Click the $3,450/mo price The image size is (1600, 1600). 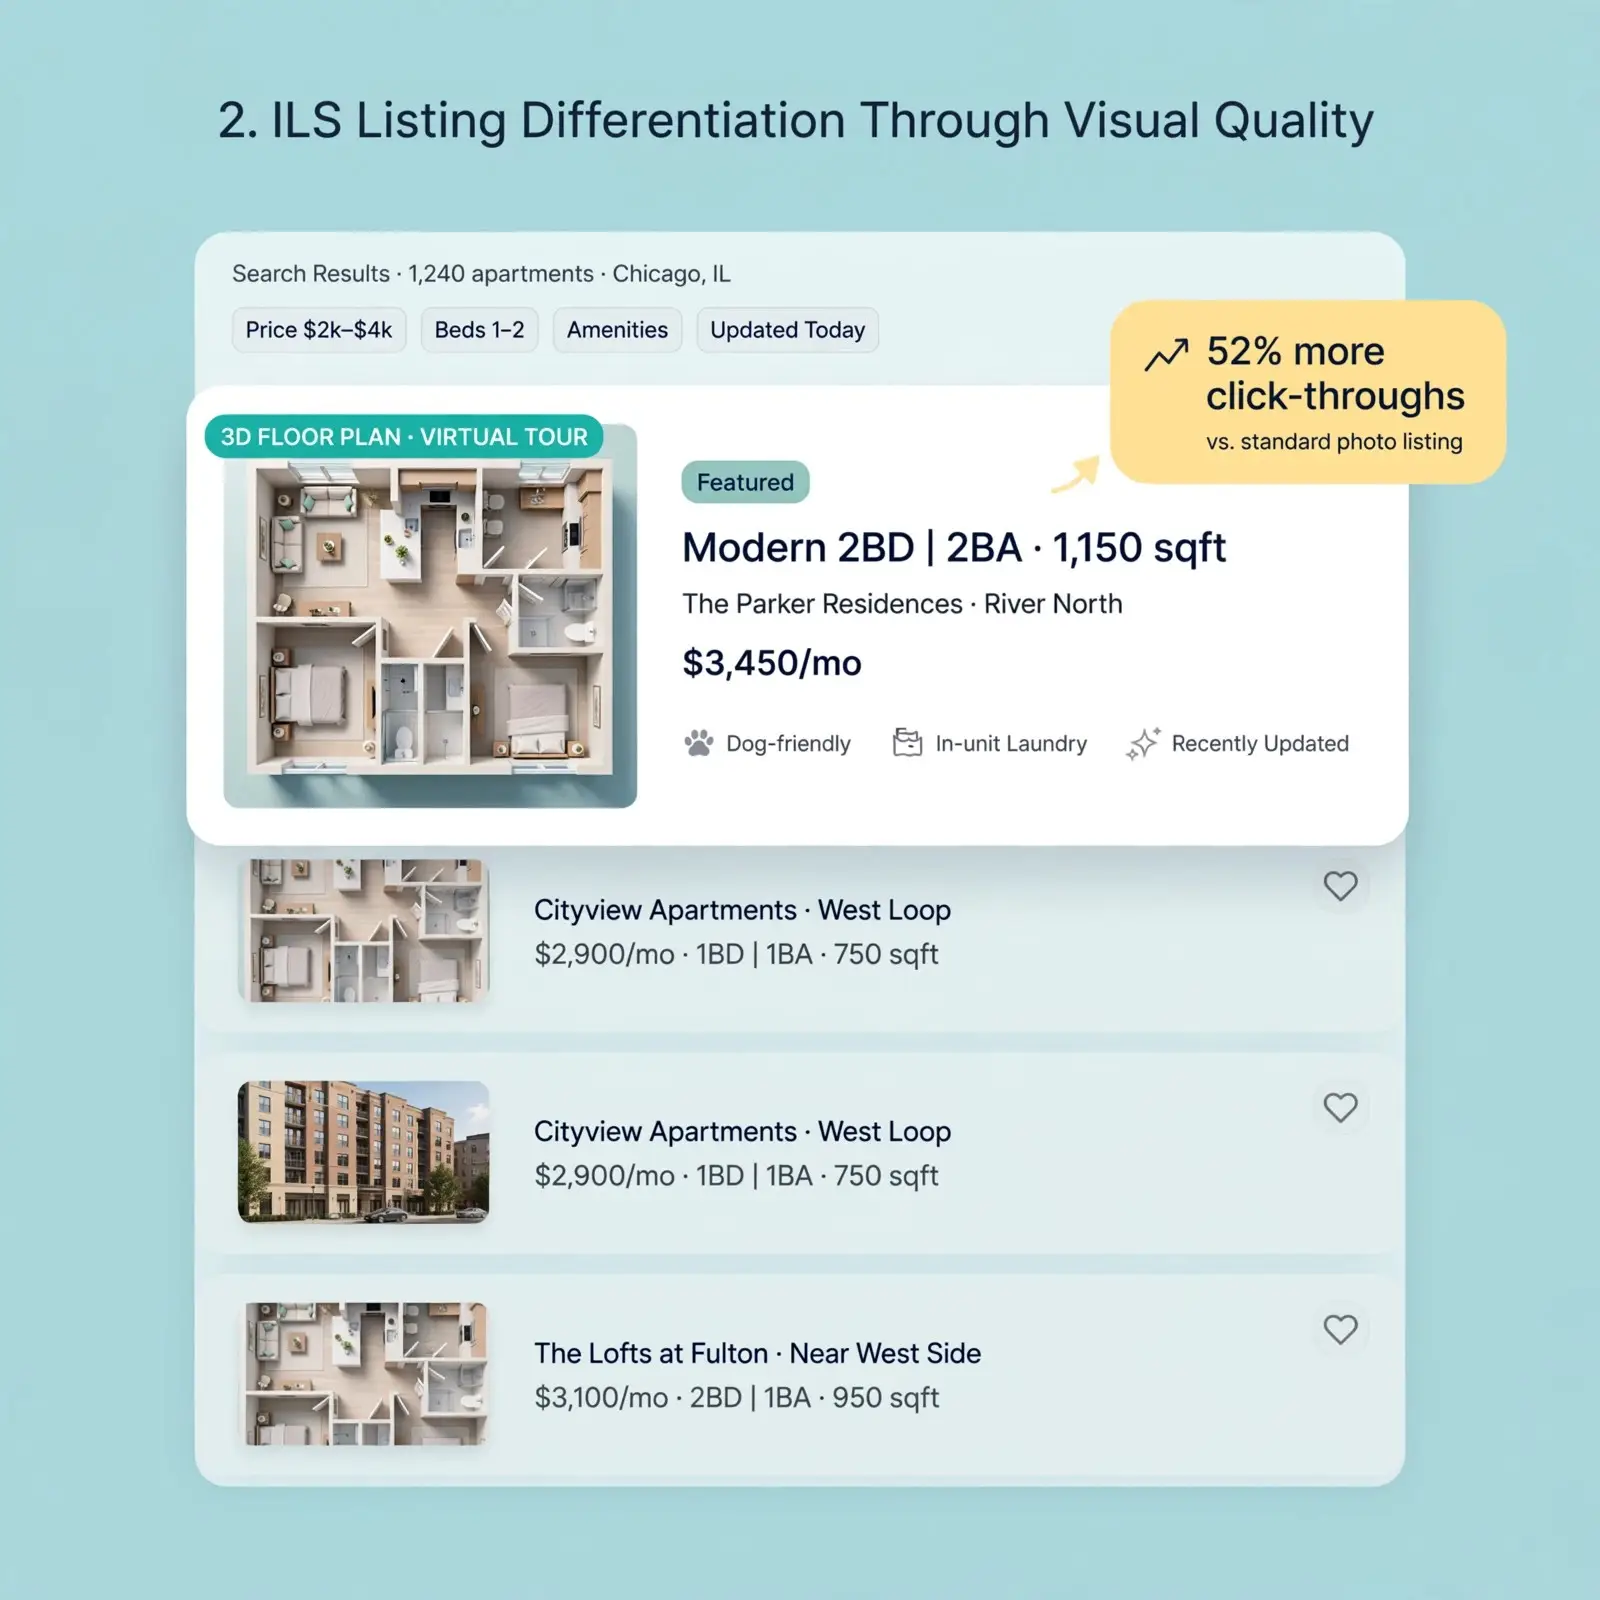772,663
